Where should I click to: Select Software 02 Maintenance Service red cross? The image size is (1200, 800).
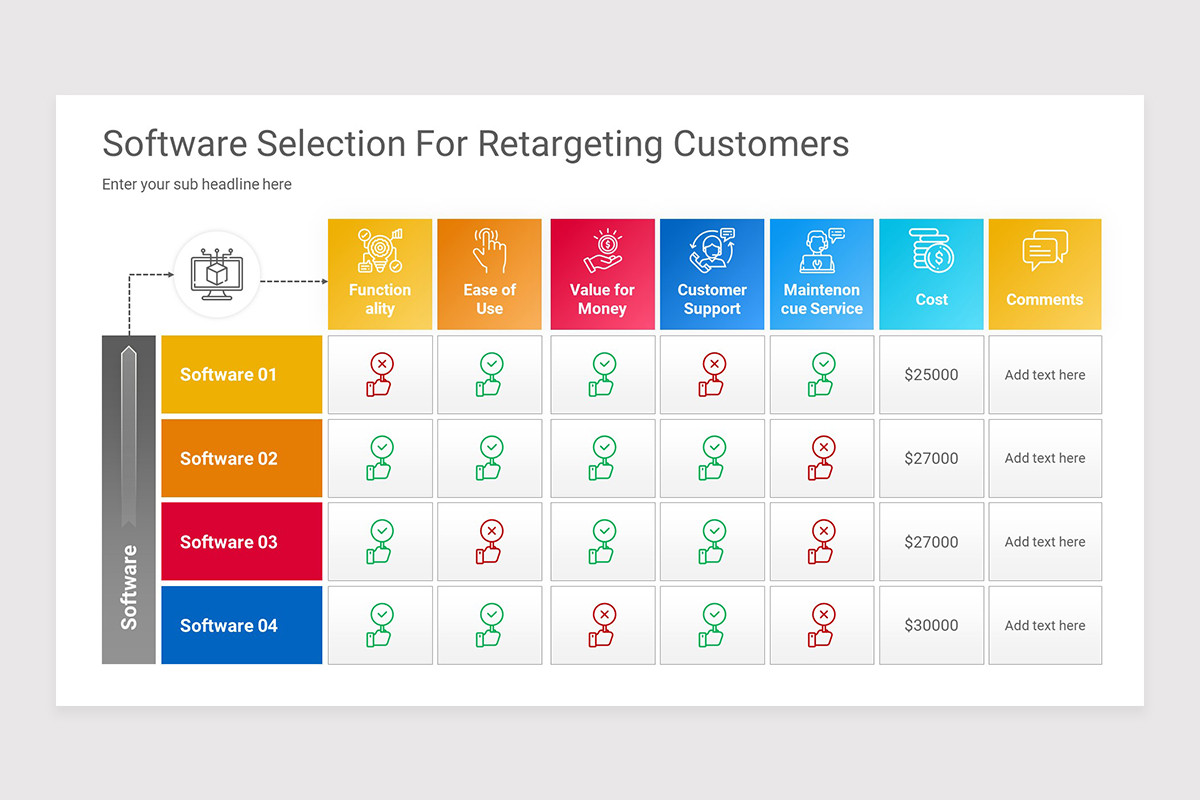822,458
